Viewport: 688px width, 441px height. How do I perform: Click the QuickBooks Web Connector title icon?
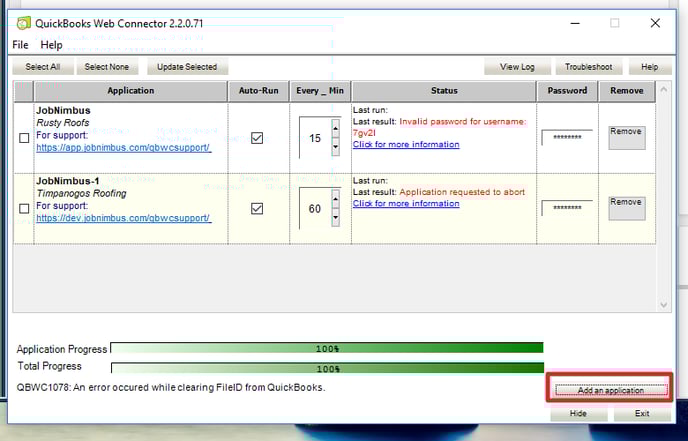coord(24,23)
